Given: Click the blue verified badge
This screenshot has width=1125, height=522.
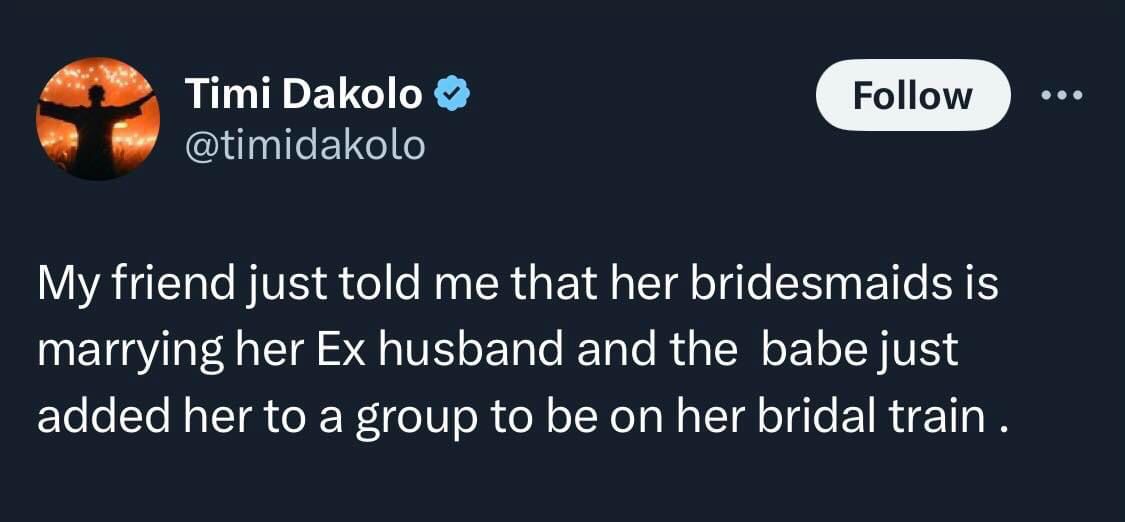Looking at the screenshot, I should pos(450,95).
